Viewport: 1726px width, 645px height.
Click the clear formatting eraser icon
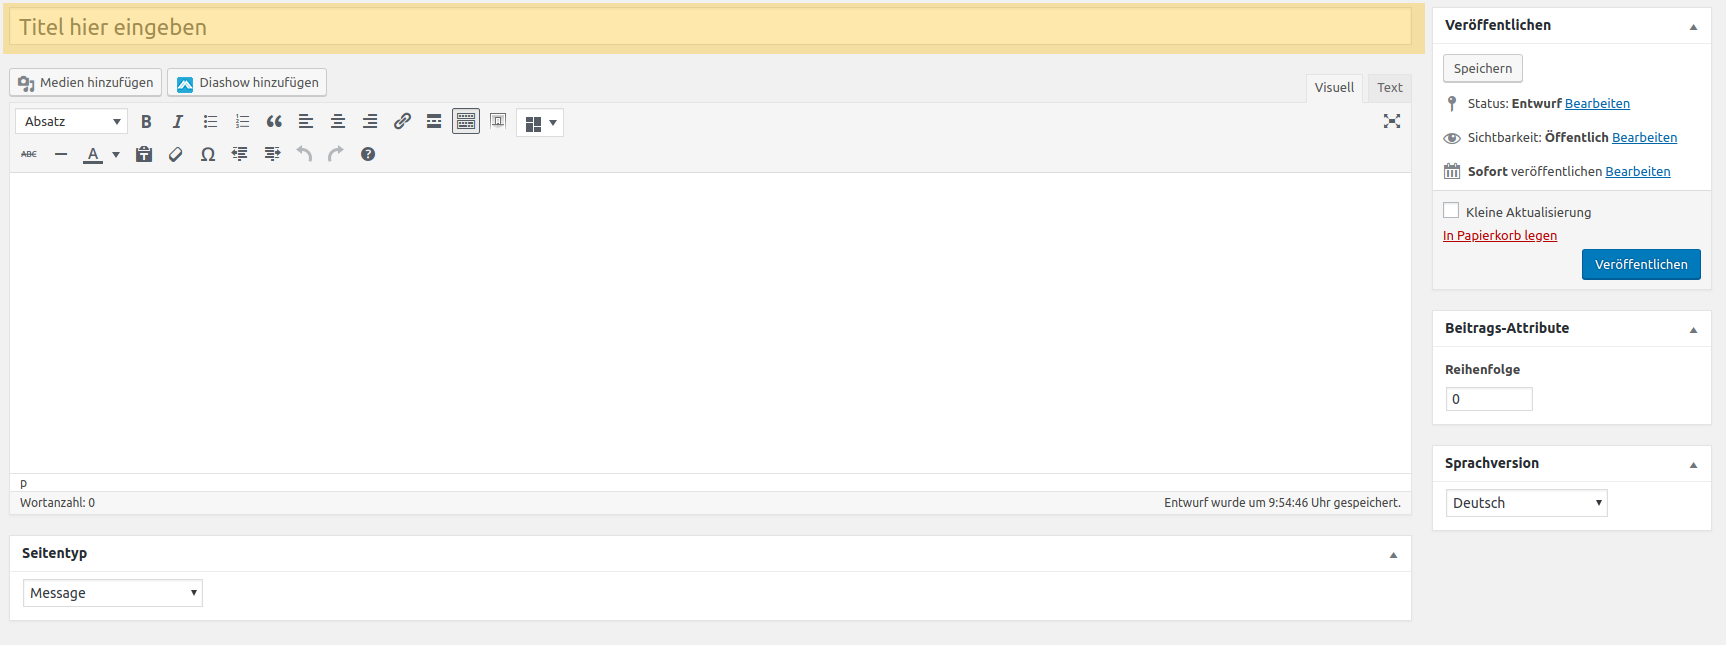(x=176, y=154)
